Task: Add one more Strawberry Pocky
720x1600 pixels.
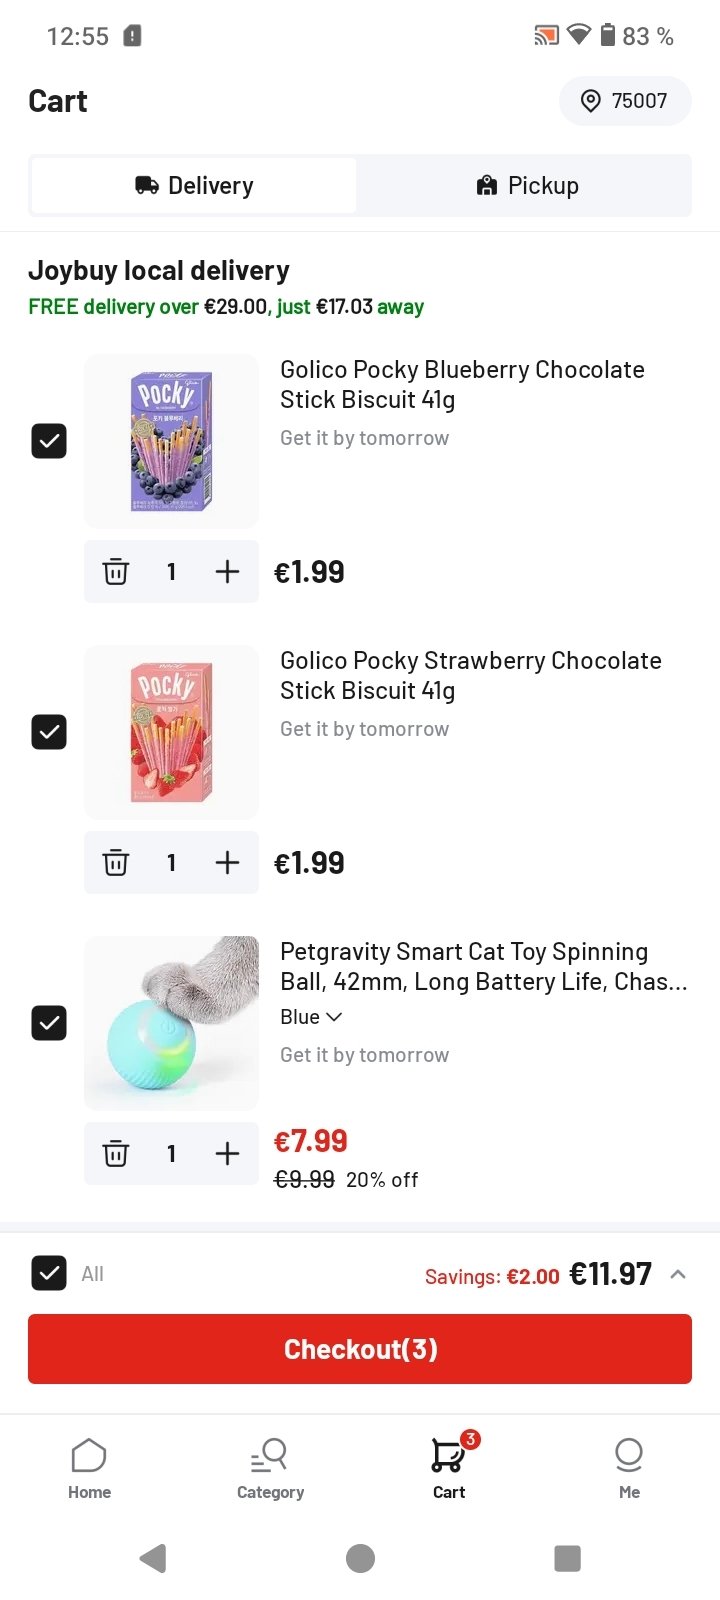Action: (x=228, y=862)
